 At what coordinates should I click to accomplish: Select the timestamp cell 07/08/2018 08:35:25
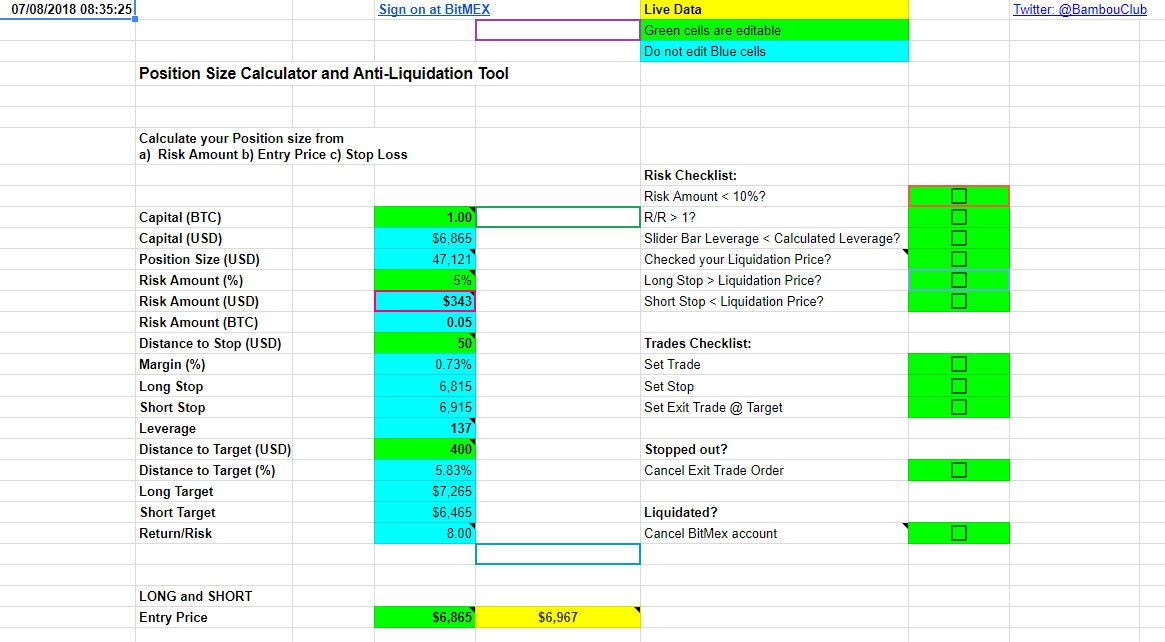pos(68,10)
